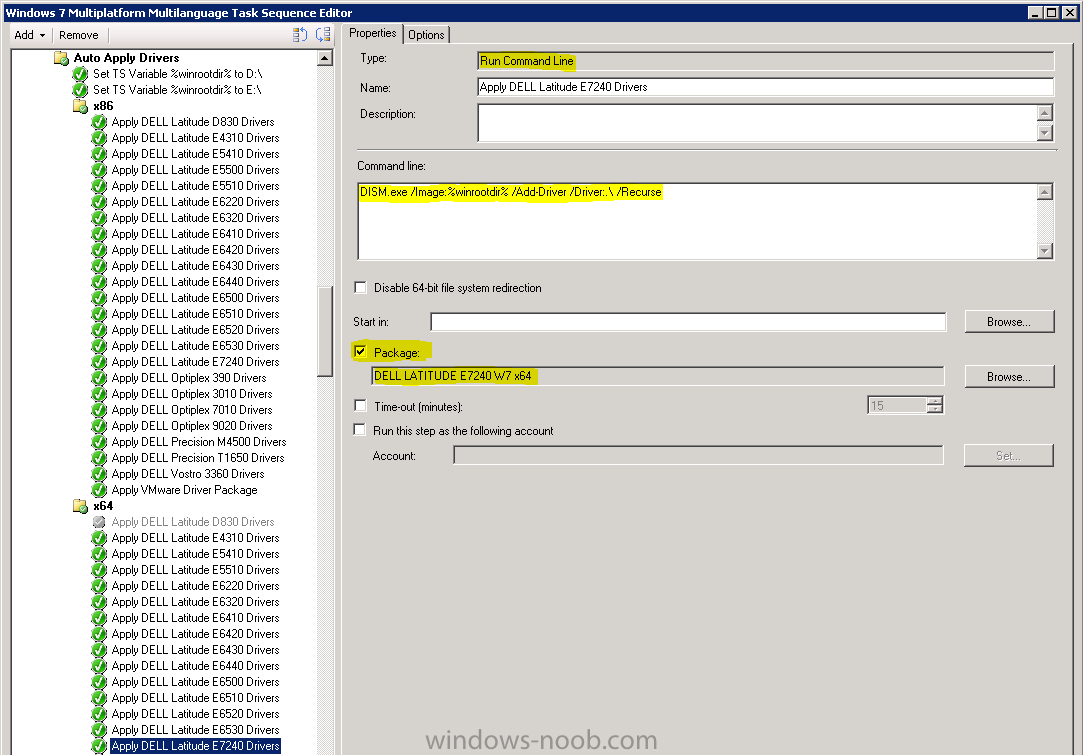Click check icon of highlighted x64 E7240 step
The height and width of the screenshot is (755, 1083).
coord(99,746)
